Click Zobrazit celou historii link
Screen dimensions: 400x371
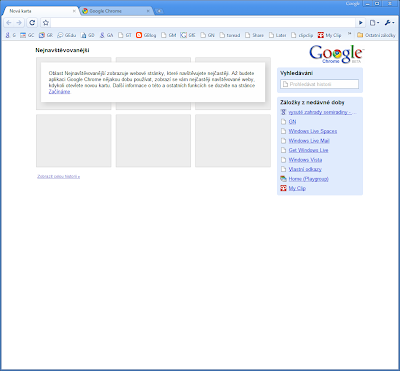point(59,176)
